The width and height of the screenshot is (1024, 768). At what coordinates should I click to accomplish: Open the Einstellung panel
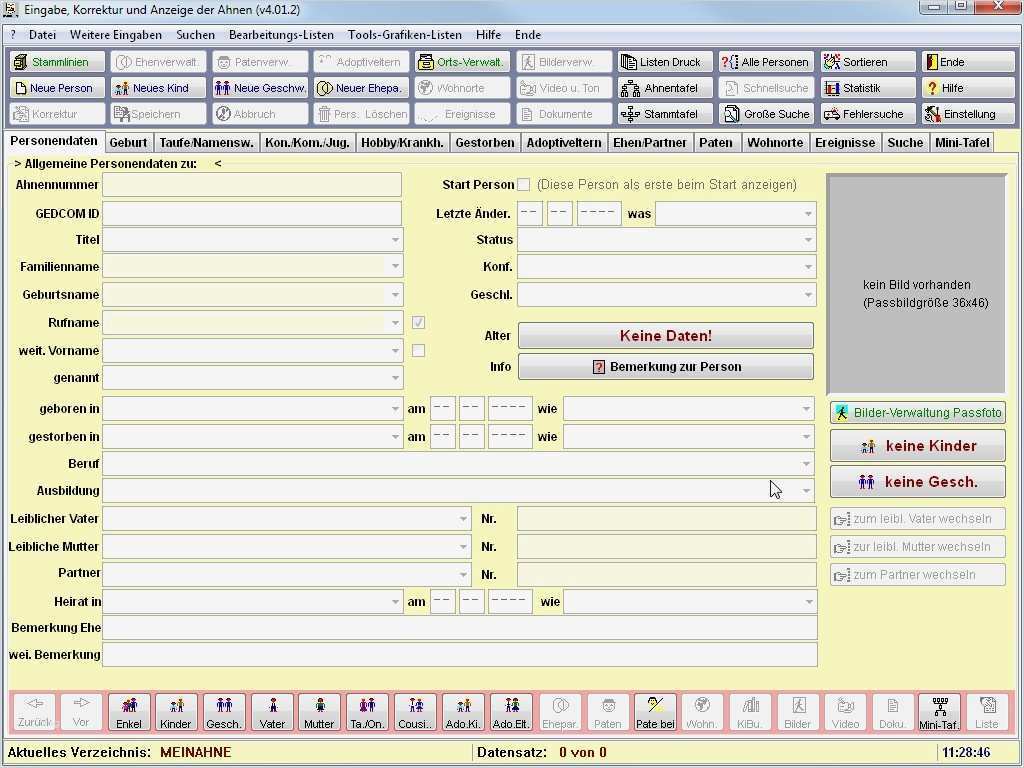click(967, 113)
